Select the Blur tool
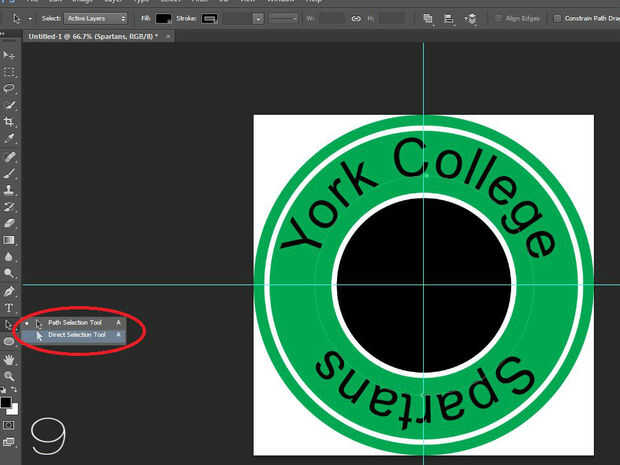The height and width of the screenshot is (465, 620). point(9,257)
